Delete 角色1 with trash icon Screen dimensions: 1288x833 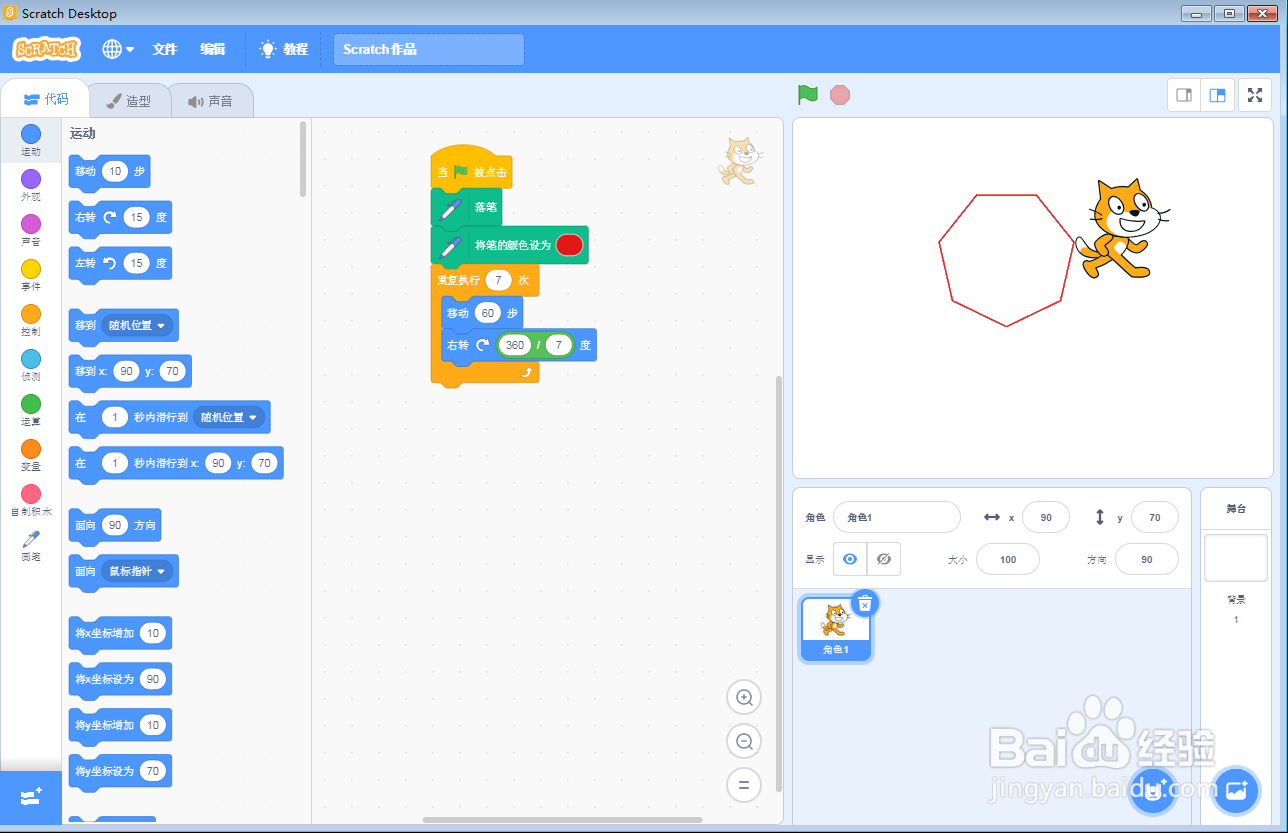(x=866, y=603)
